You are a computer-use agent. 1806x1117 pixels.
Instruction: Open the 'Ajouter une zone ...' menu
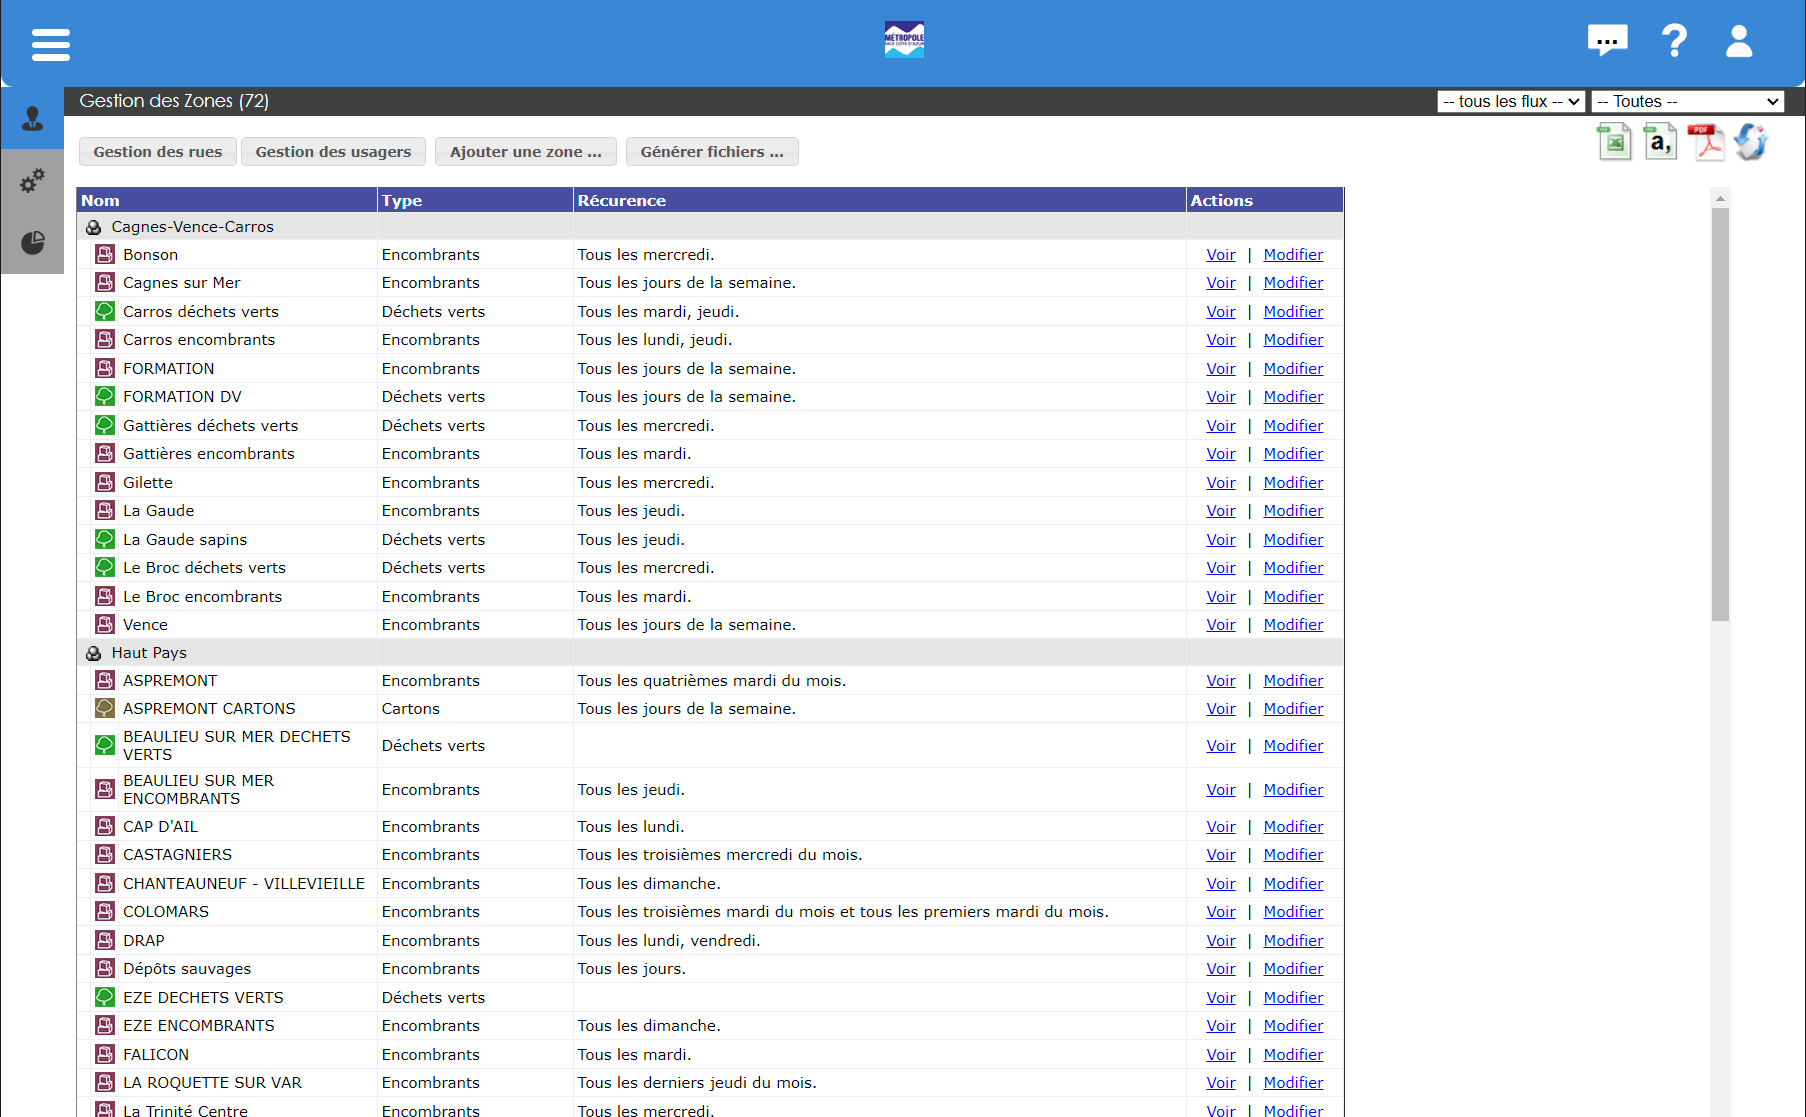(x=526, y=152)
